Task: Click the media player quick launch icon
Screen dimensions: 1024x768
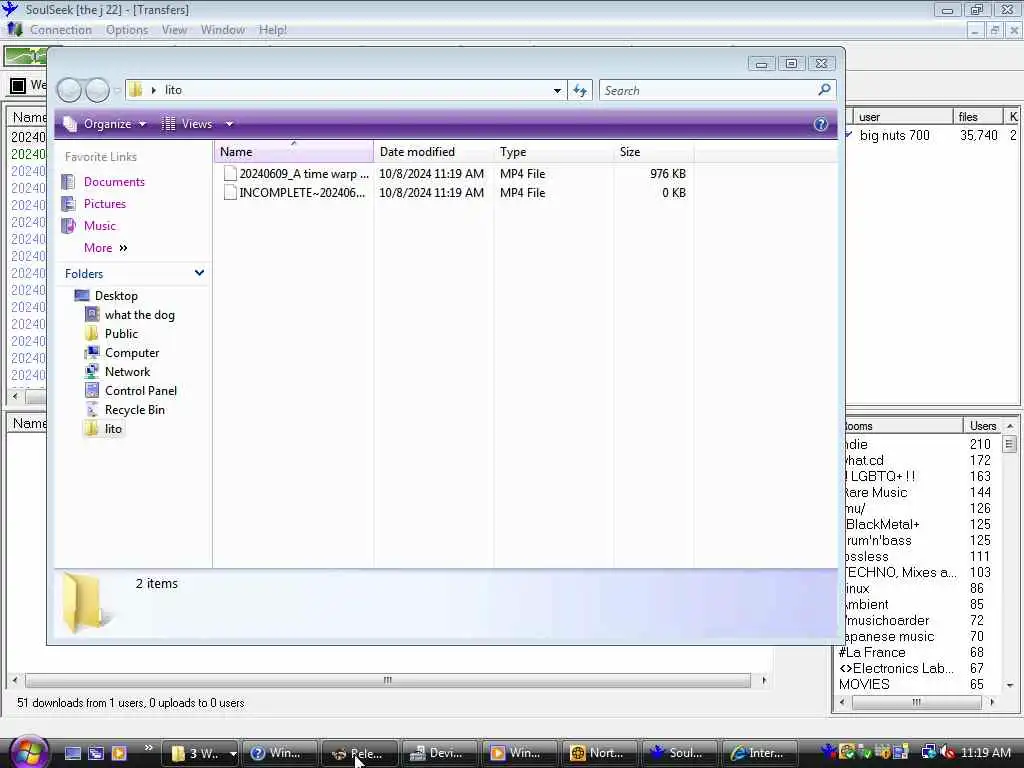Action: coord(120,753)
